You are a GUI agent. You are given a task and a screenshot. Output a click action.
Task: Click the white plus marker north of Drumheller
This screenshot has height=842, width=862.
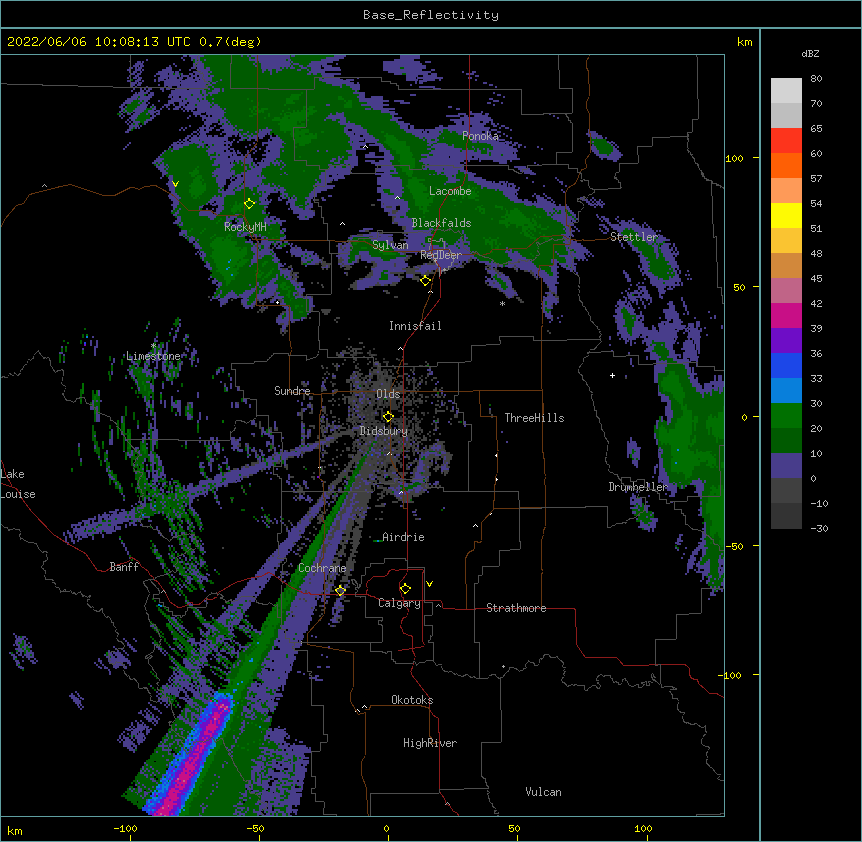(x=612, y=375)
